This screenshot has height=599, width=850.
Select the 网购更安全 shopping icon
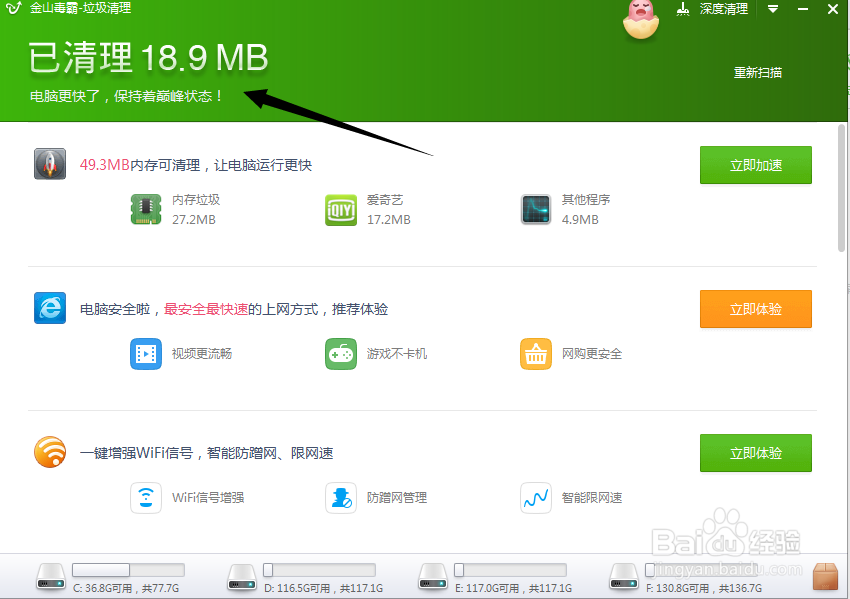click(x=536, y=354)
